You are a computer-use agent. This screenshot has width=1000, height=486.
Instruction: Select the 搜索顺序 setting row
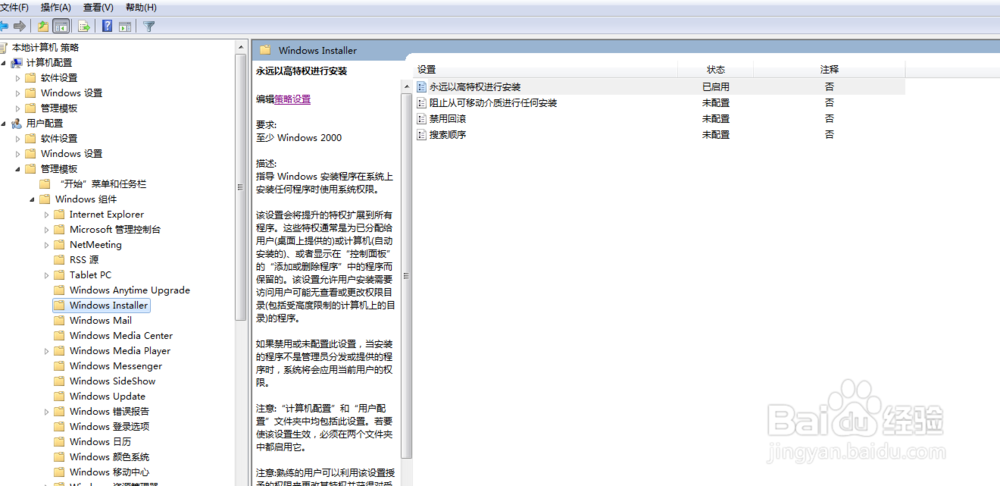coord(659,135)
